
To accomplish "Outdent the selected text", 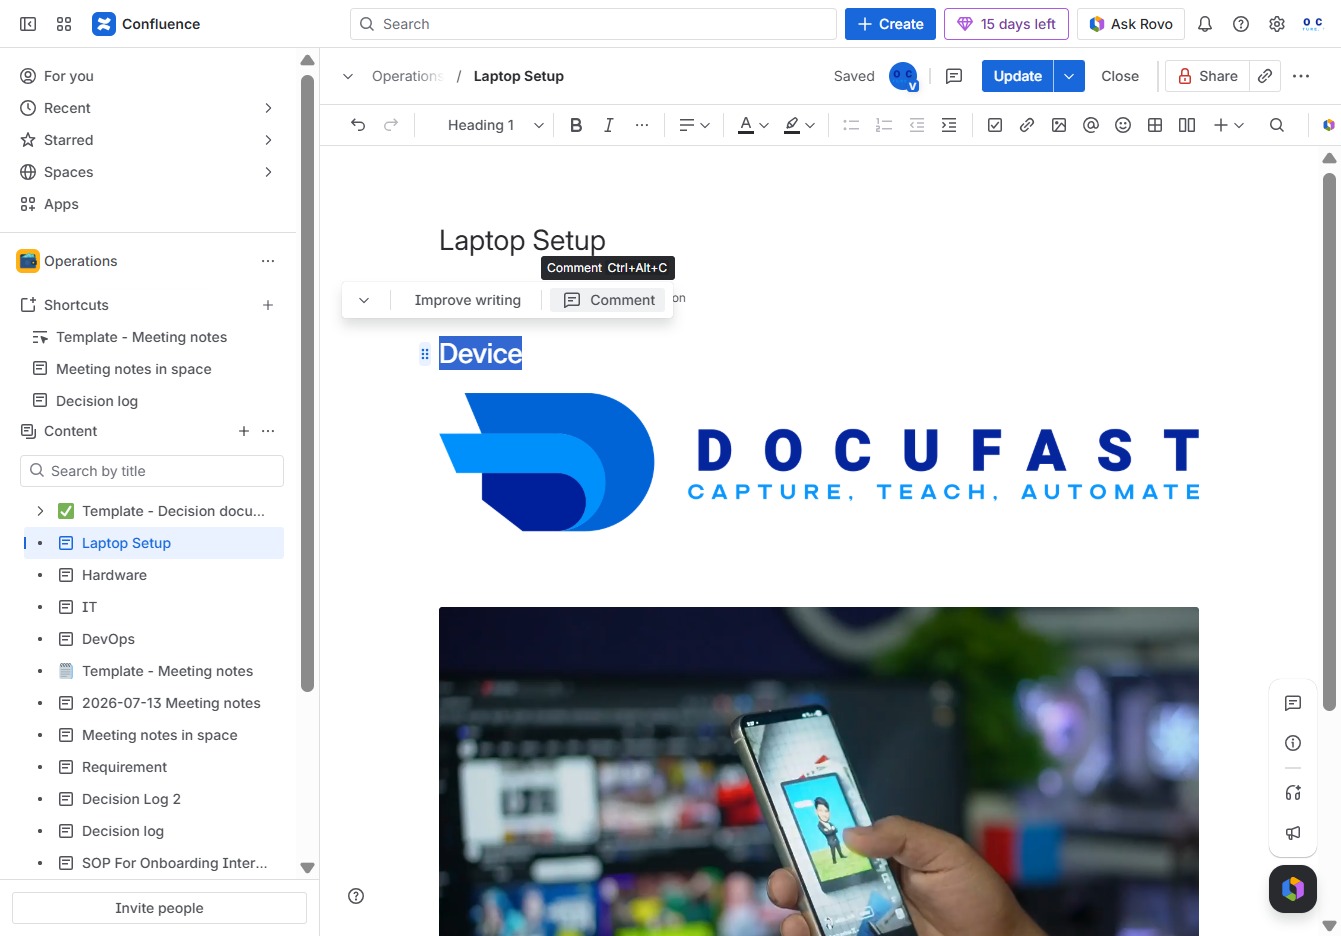I will [917, 125].
